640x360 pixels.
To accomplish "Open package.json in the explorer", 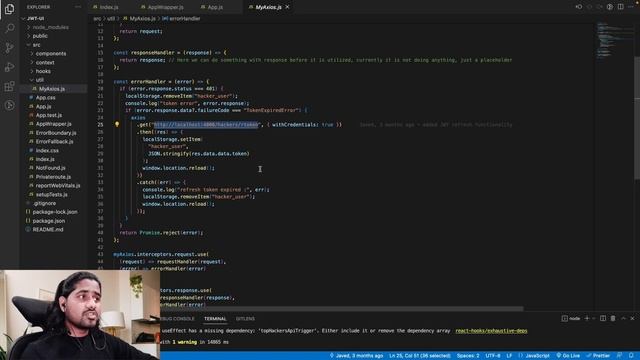I will tap(49, 221).
